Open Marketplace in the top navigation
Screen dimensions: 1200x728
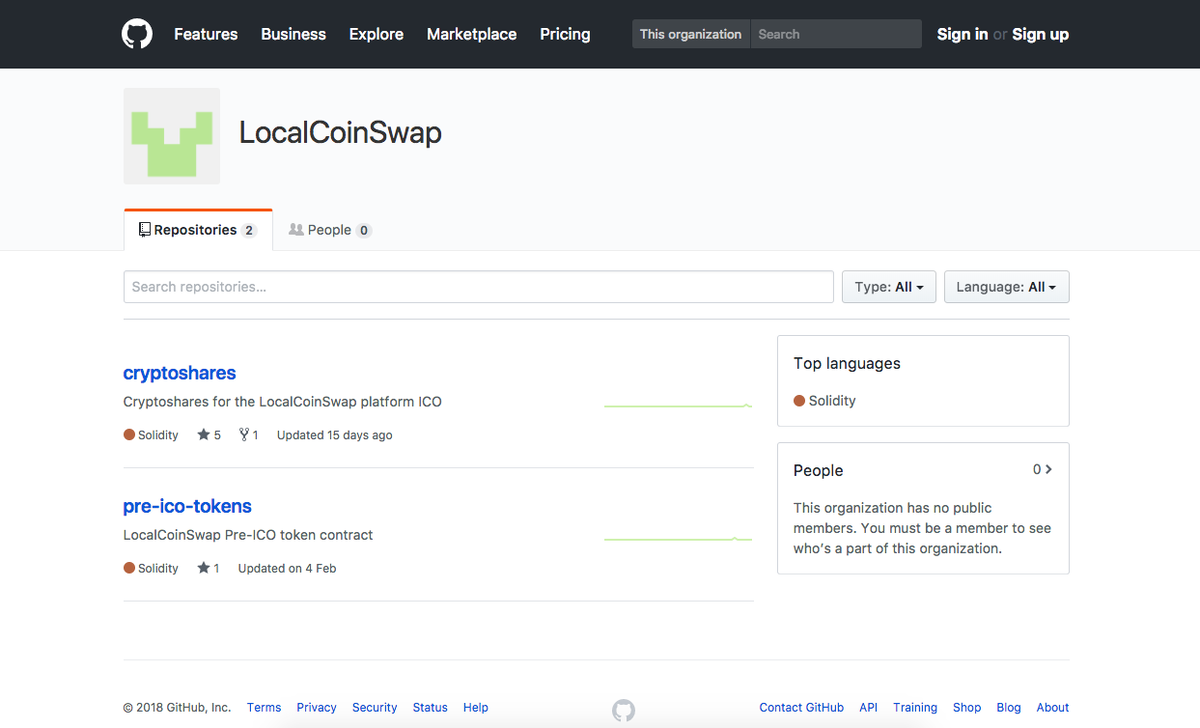click(472, 34)
